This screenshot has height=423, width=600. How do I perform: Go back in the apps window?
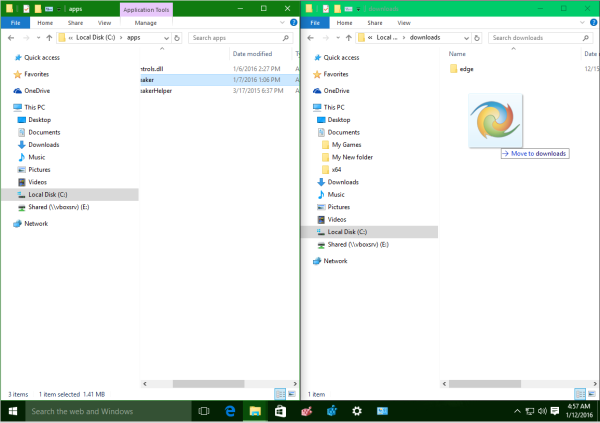(x=11, y=38)
